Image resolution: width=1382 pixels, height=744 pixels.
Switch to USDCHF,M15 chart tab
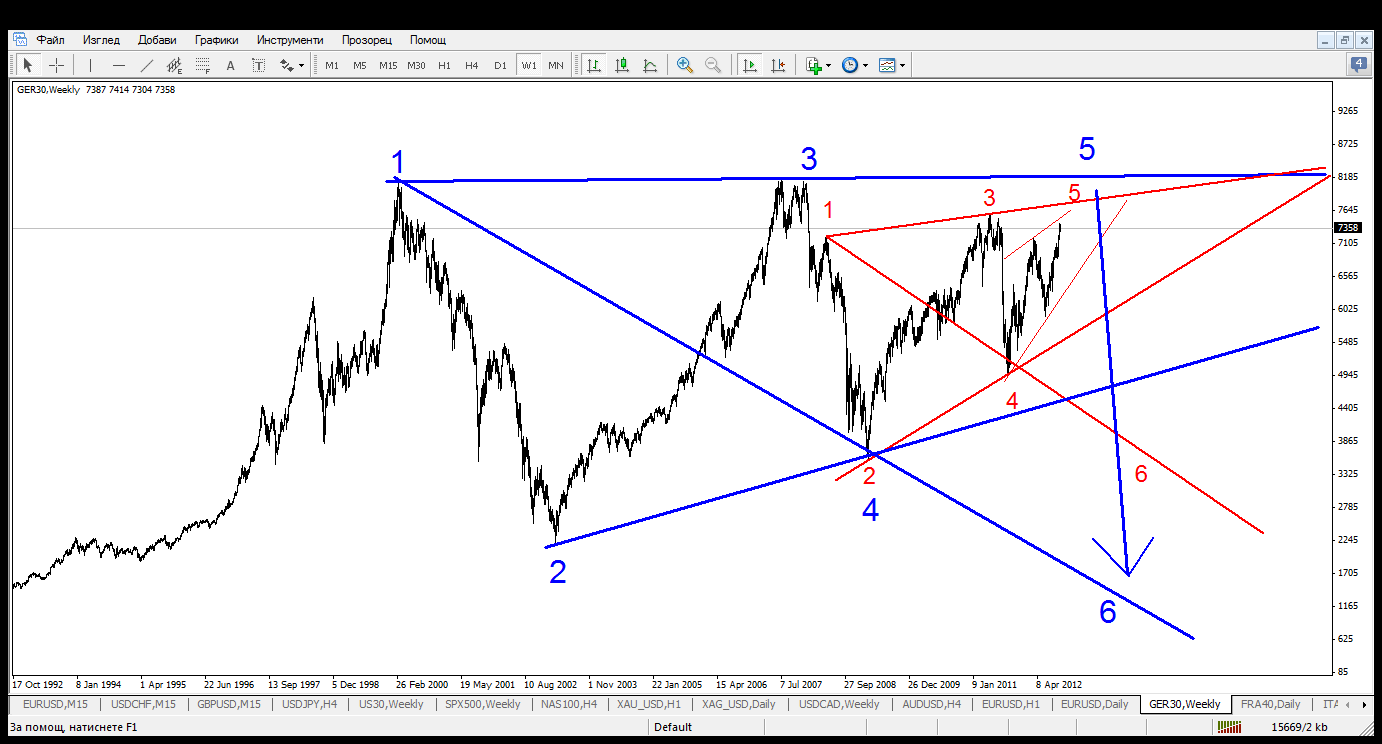point(144,704)
